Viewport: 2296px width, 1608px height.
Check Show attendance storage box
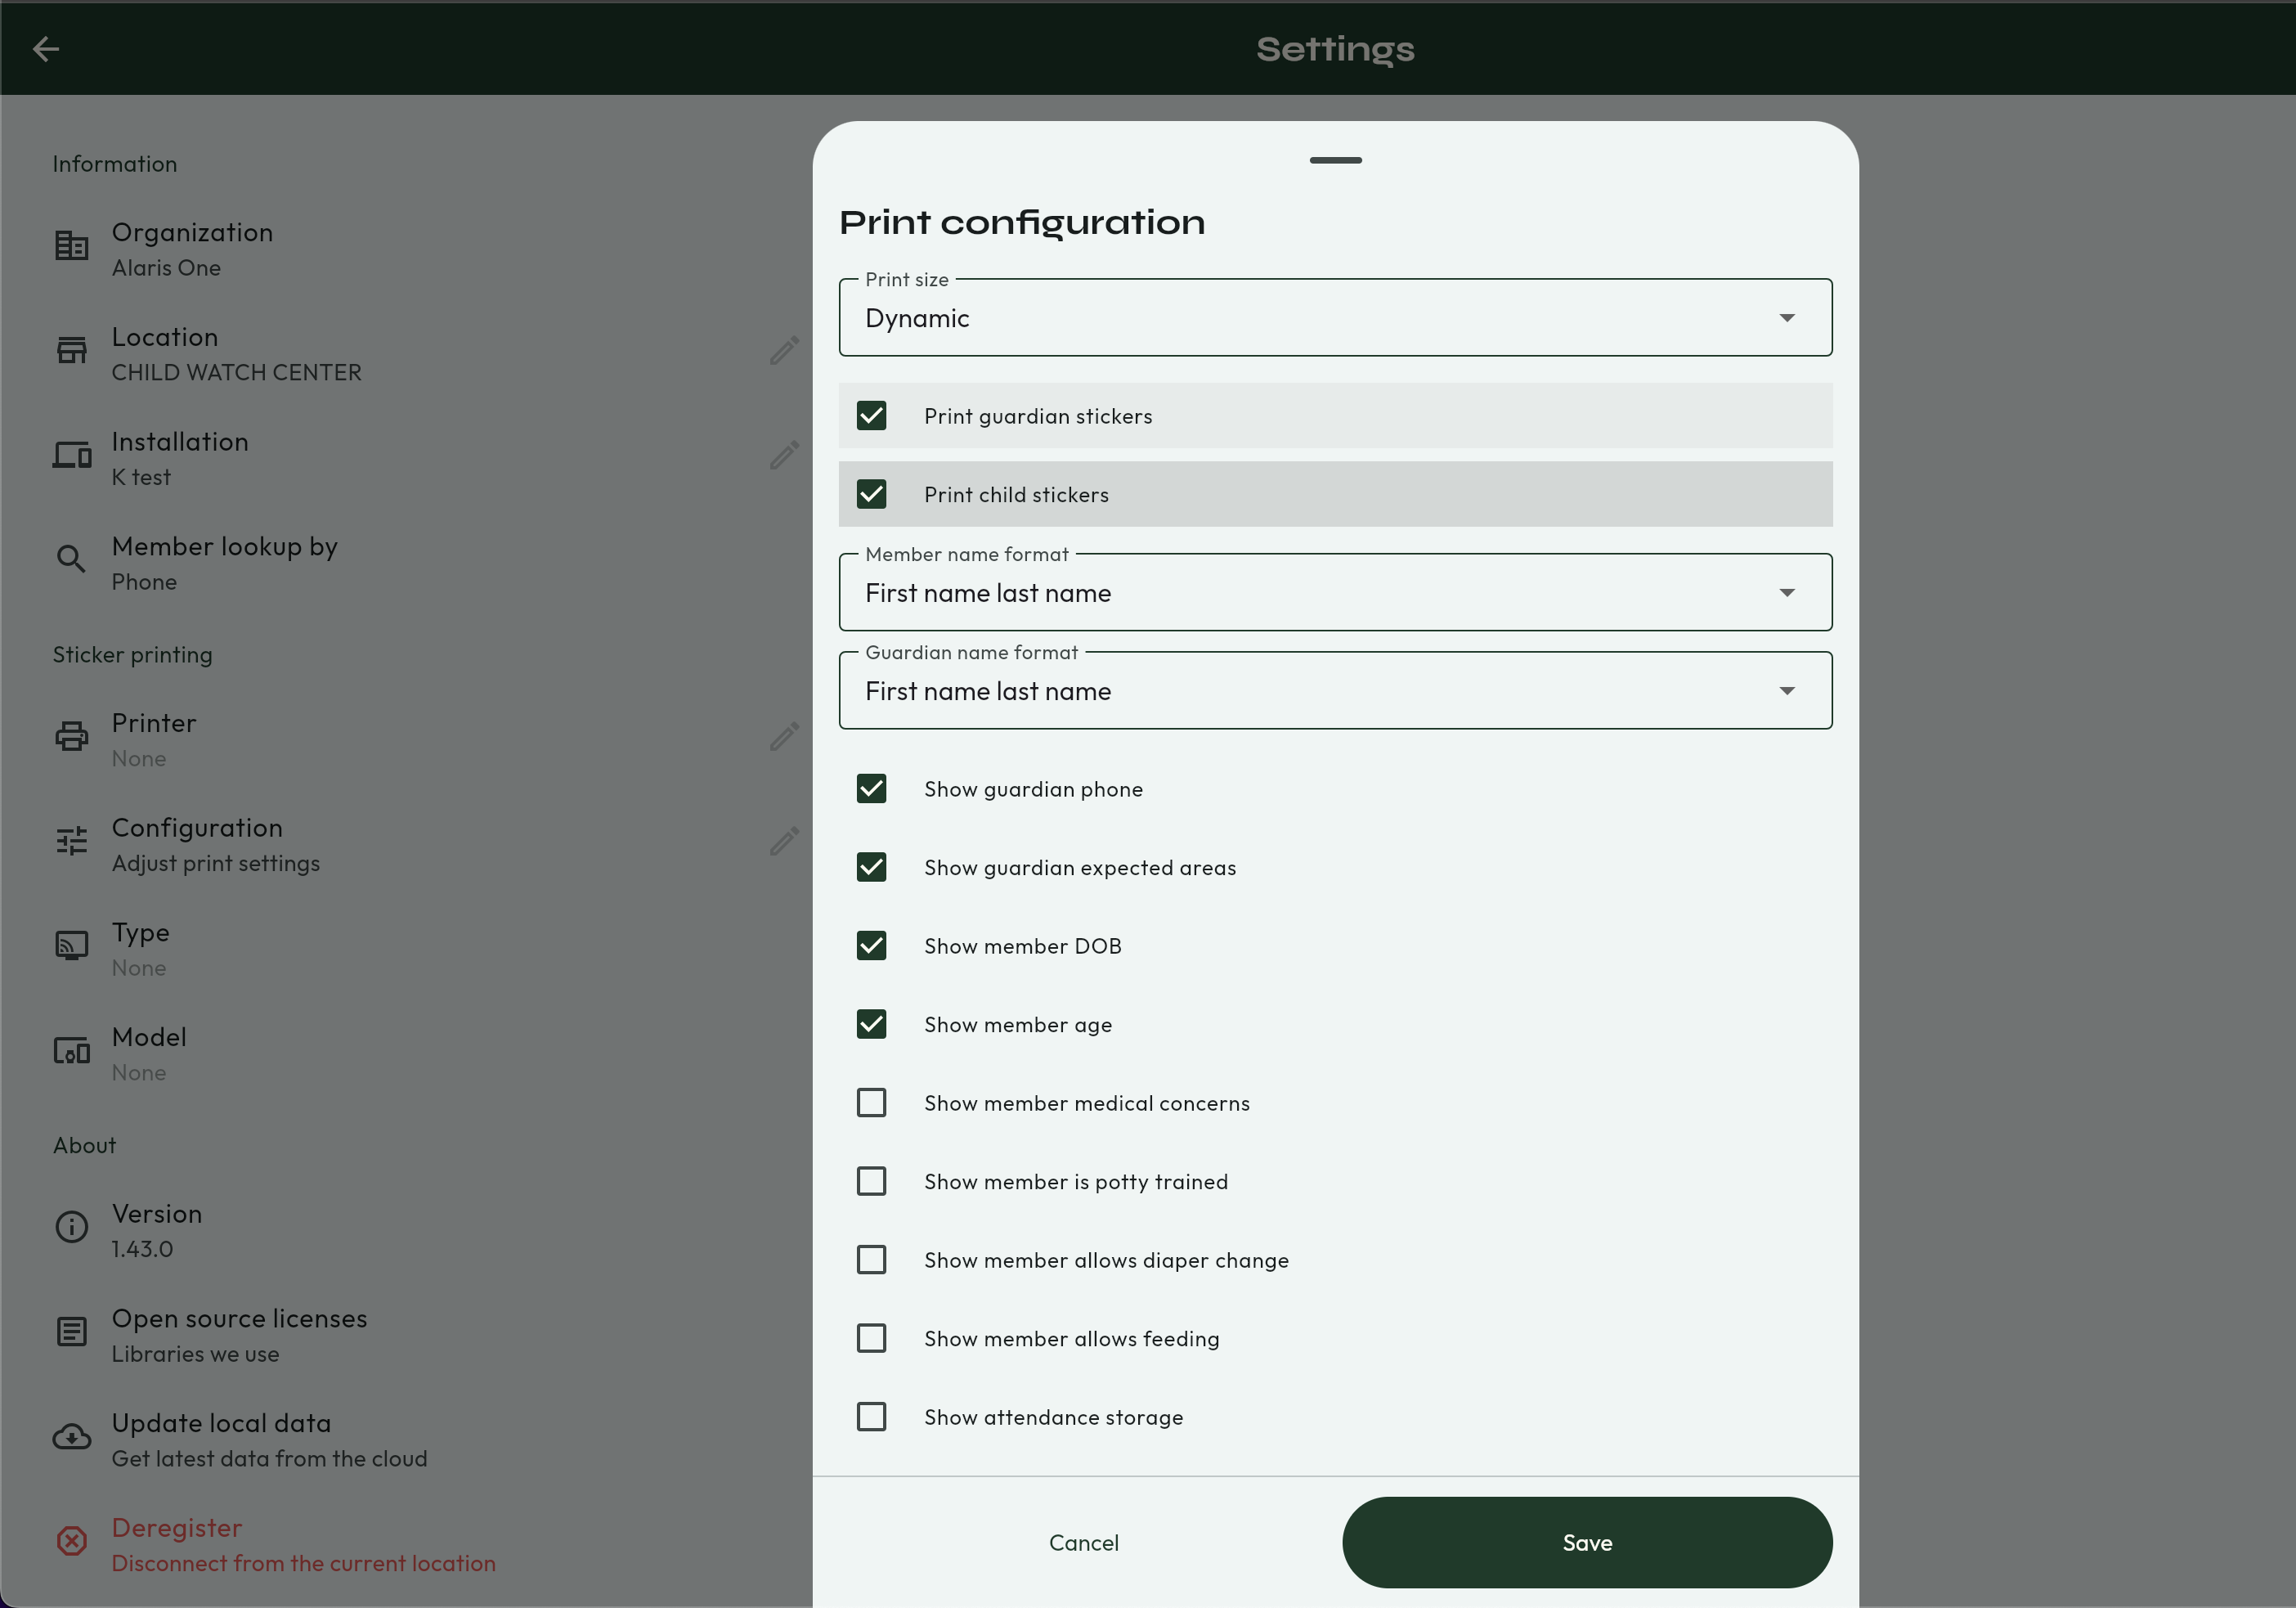click(x=871, y=1417)
